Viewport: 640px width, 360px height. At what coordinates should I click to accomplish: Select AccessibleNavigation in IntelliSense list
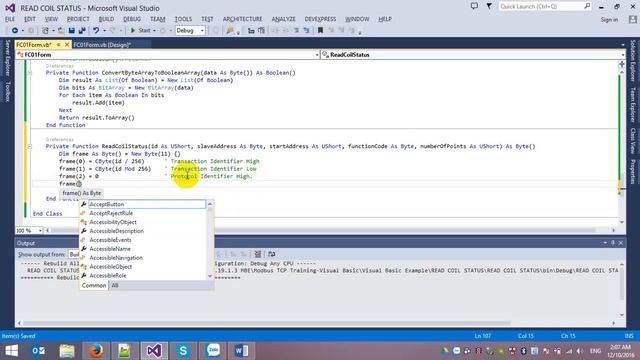[143, 258]
